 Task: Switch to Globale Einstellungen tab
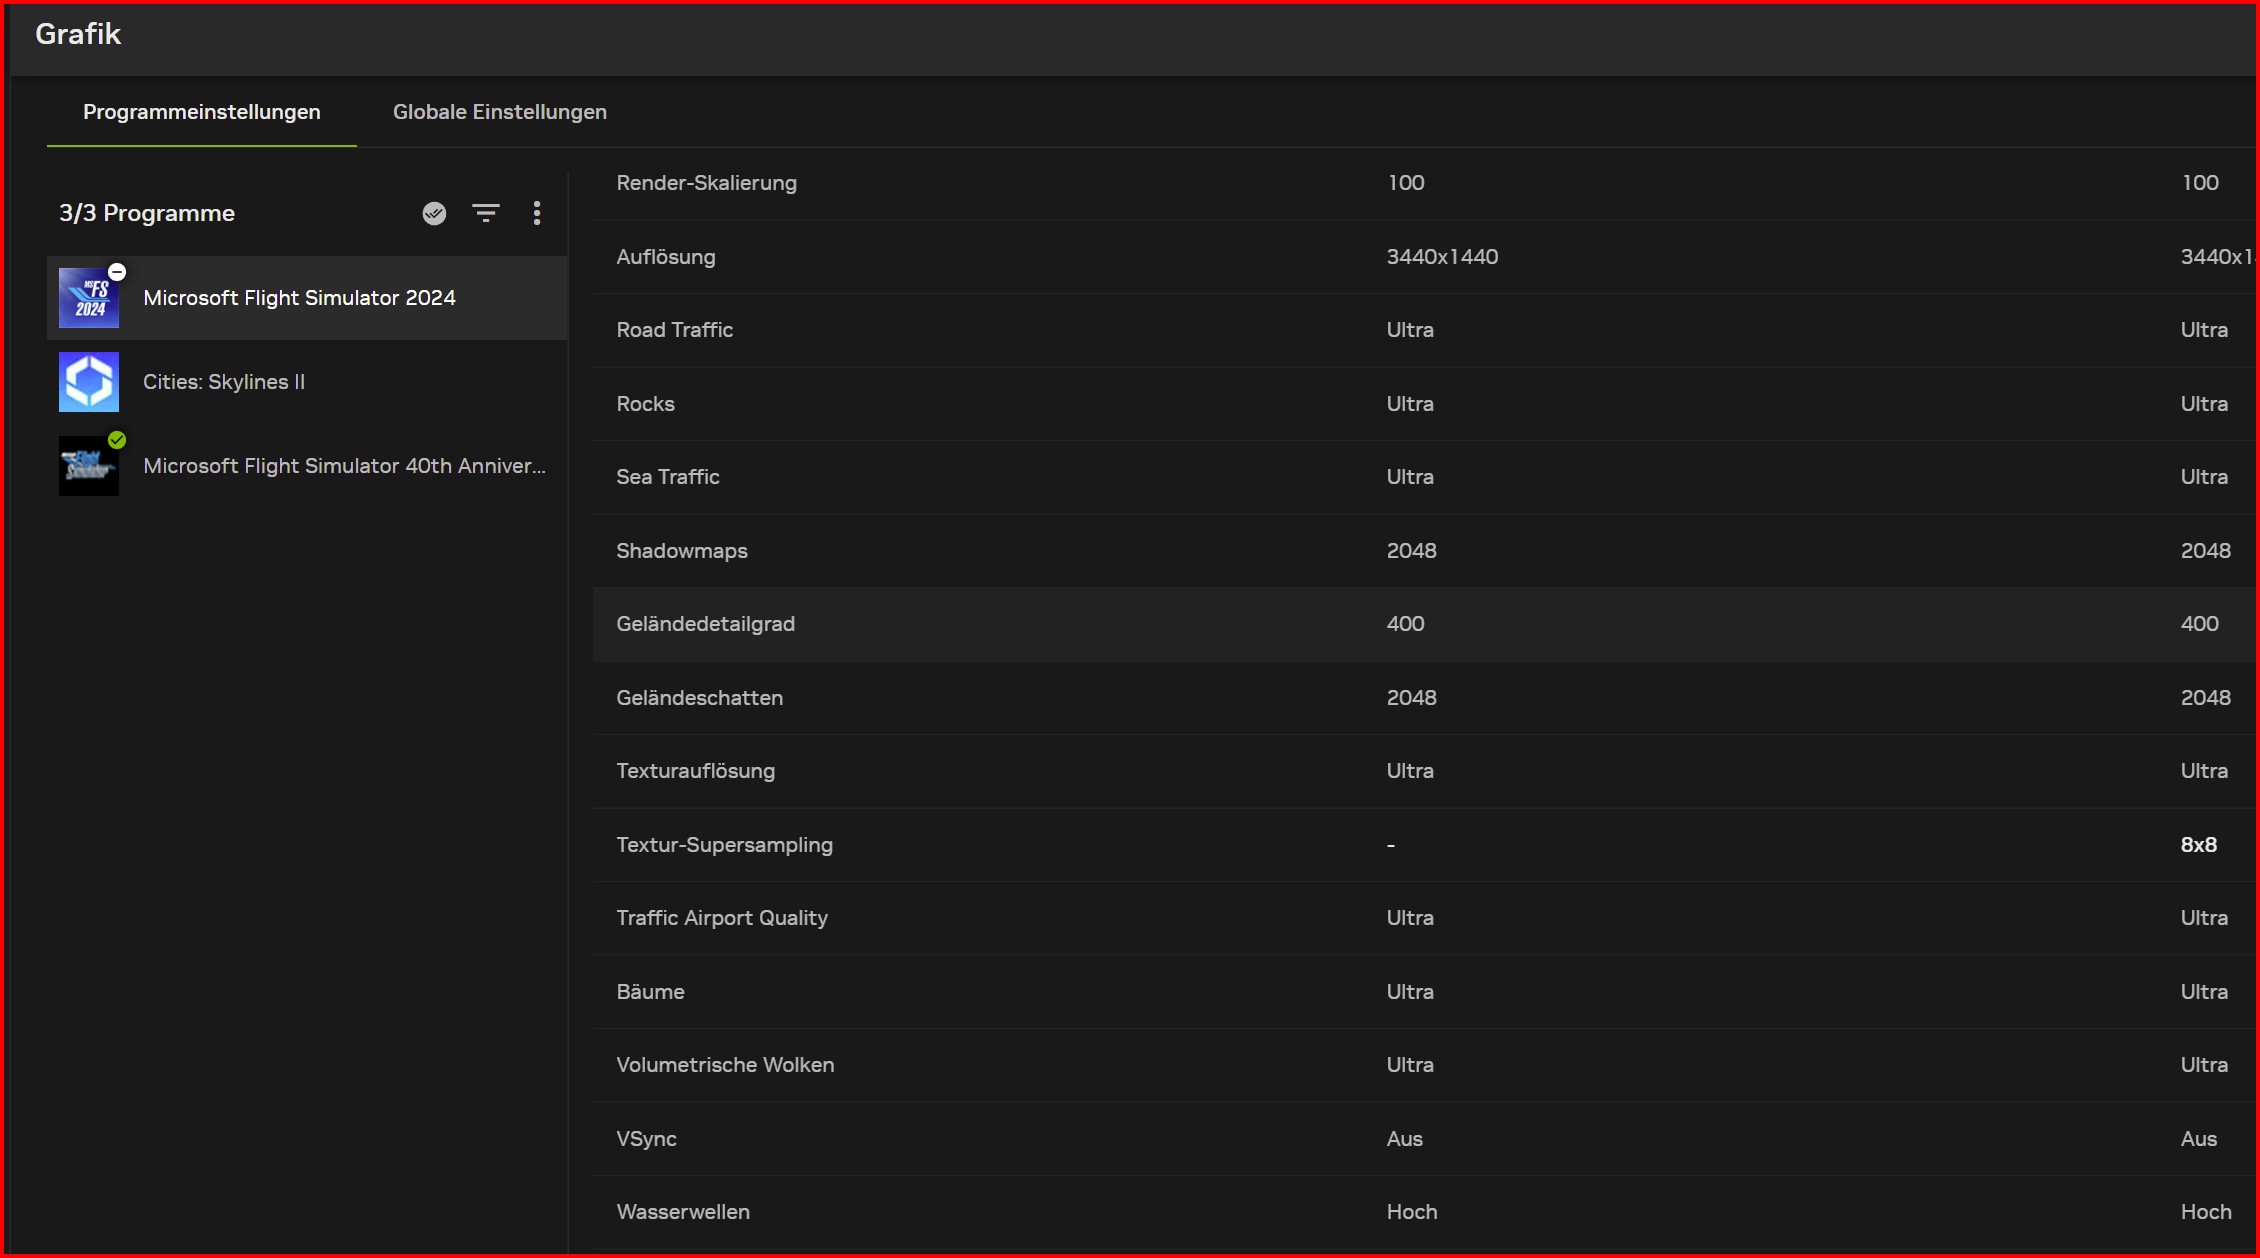coord(499,112)
